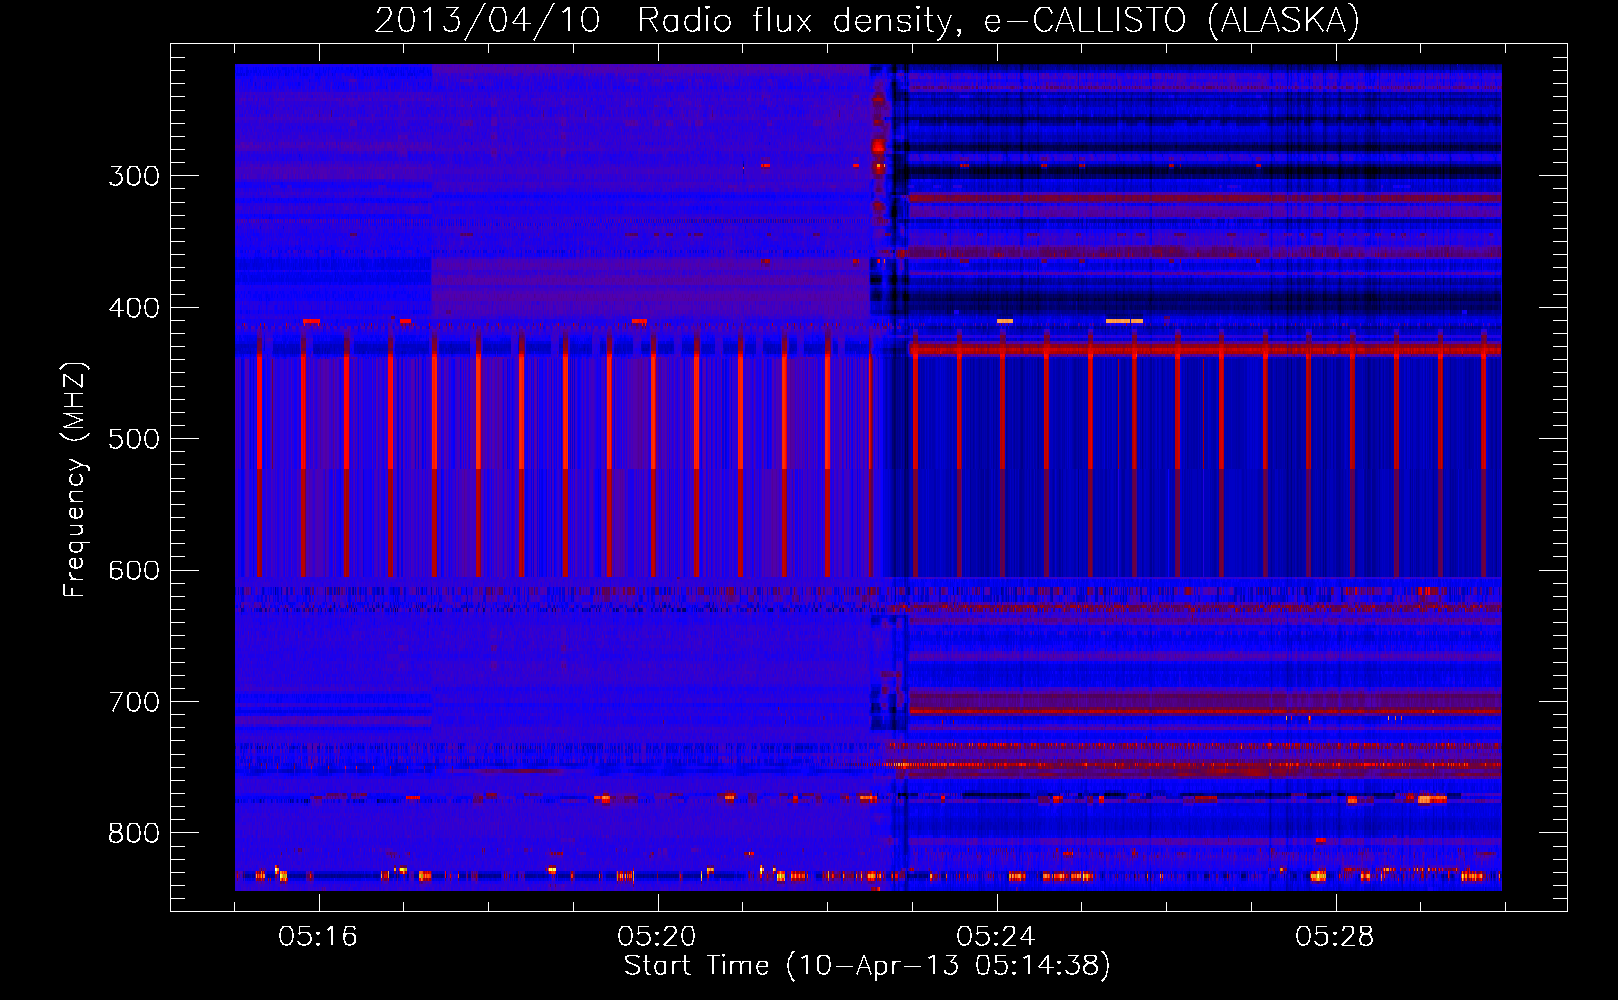Click the 600 frequency tick label

(134, 571)
